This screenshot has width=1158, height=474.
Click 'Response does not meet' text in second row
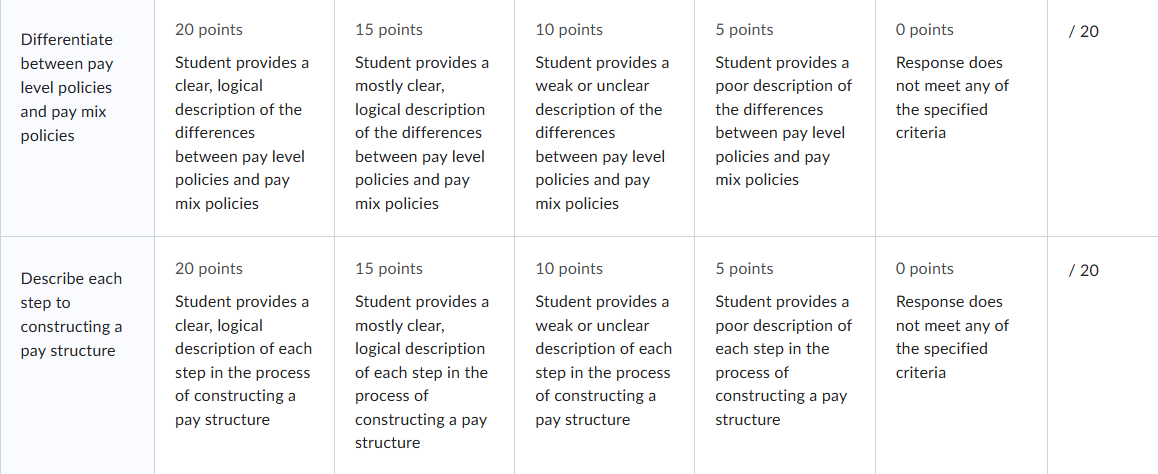[952, 314]
